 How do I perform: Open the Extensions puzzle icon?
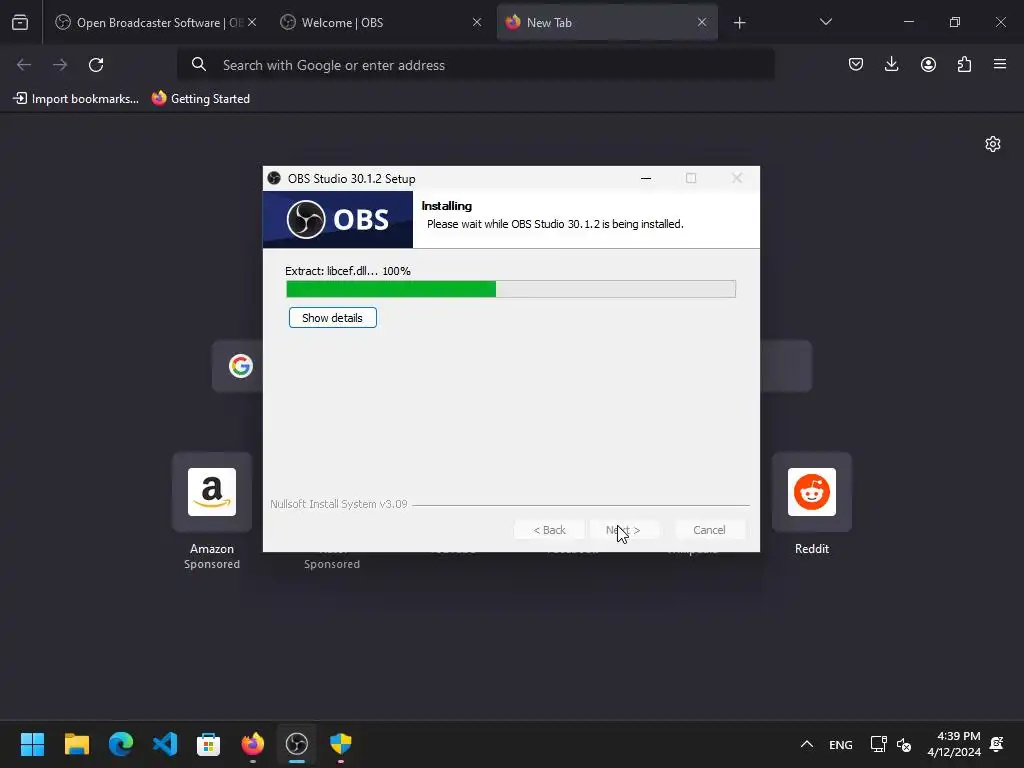(964, 64)
